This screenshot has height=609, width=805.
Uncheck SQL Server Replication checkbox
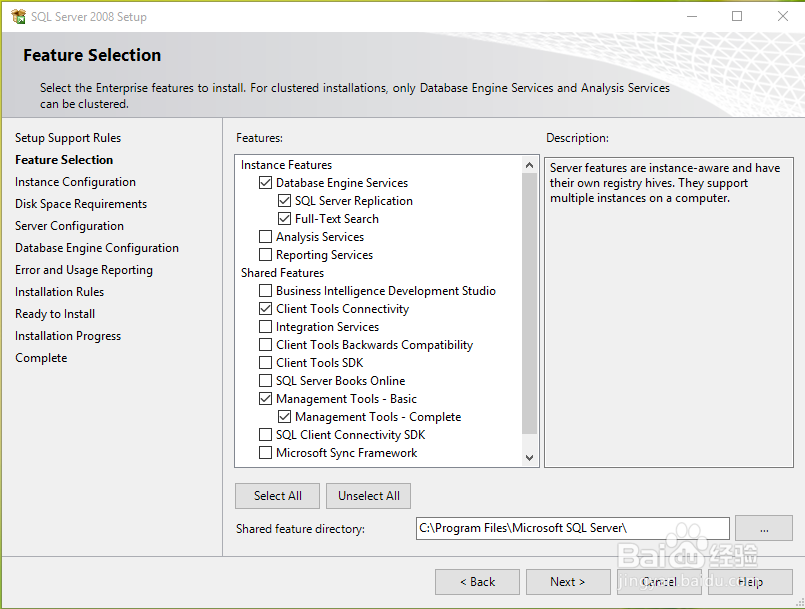tap(284, 200)
